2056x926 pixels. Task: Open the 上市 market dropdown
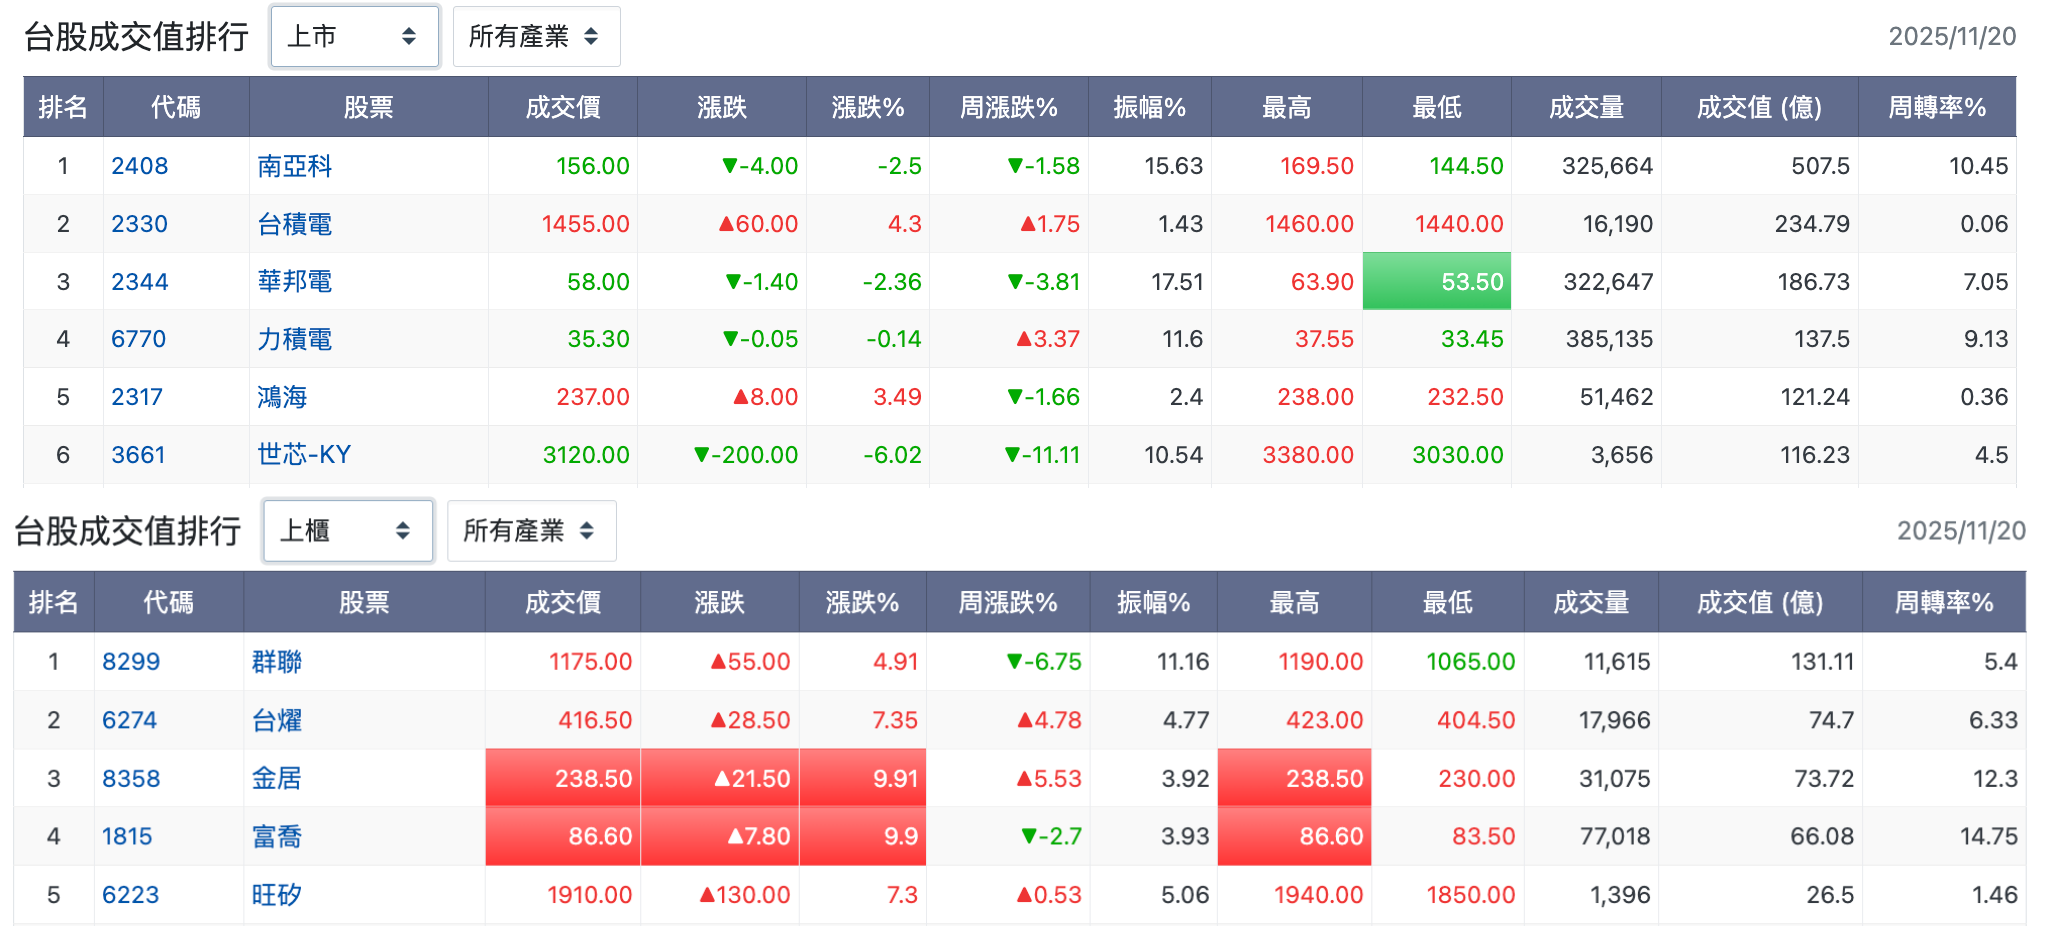point(354,37)
